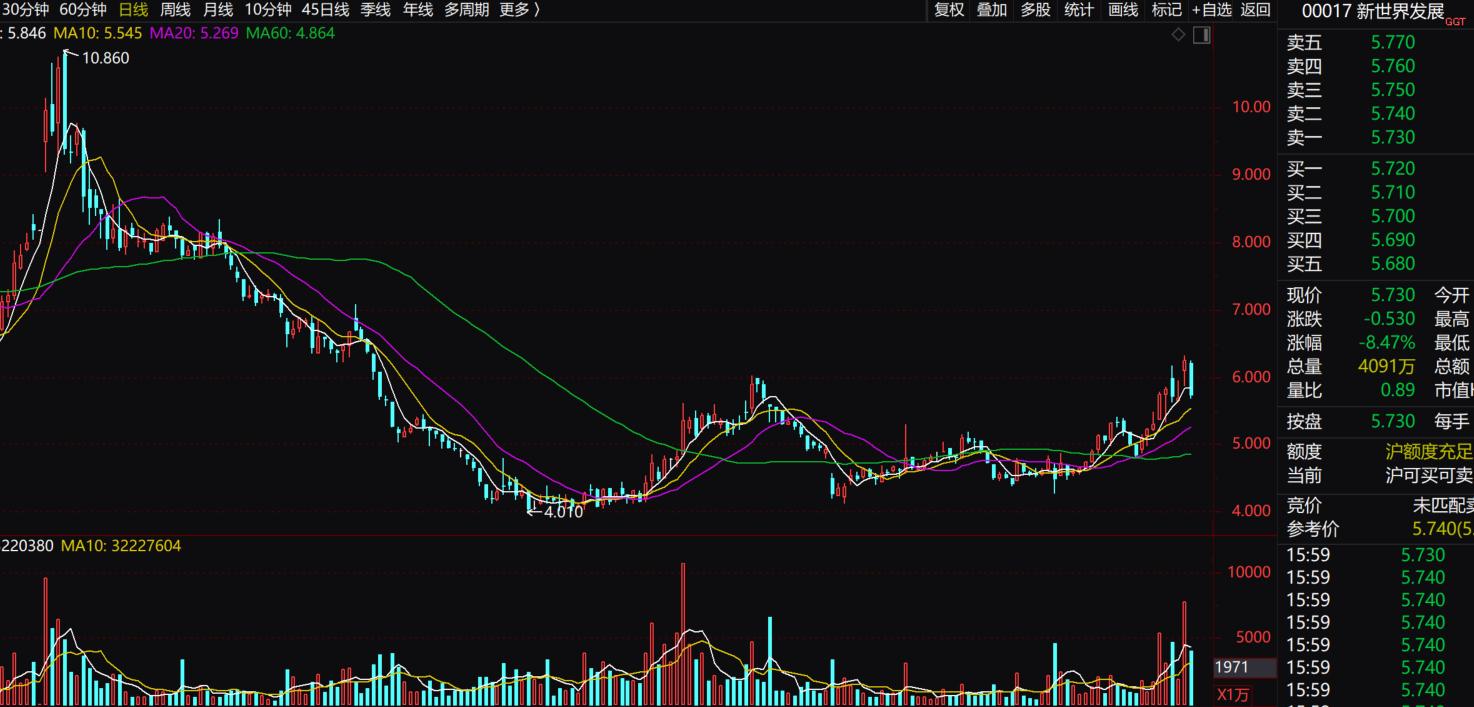Add stock with +自选 button
Viewport: 1474px width, 707px height.
click(x=1211, y=10)
